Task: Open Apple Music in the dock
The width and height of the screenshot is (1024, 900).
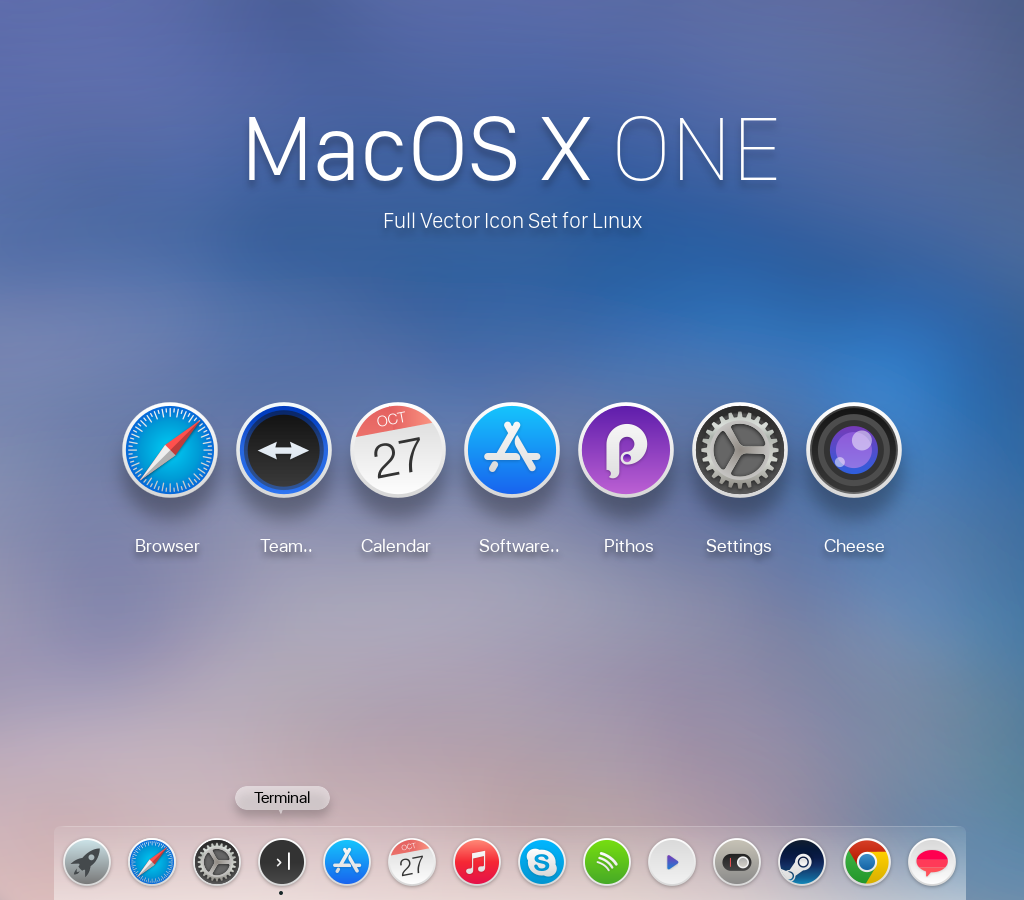Action: 477,862
